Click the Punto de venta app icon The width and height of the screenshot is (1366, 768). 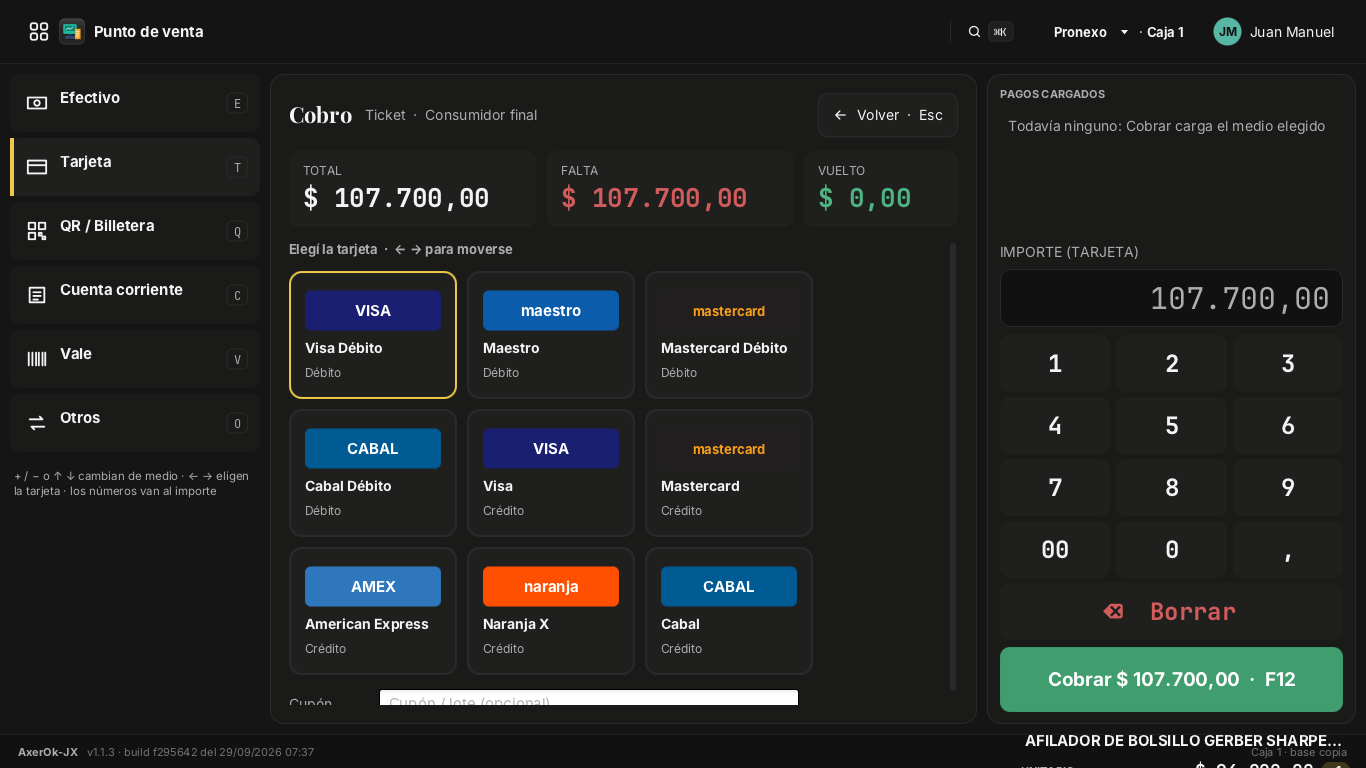[72, 32]
